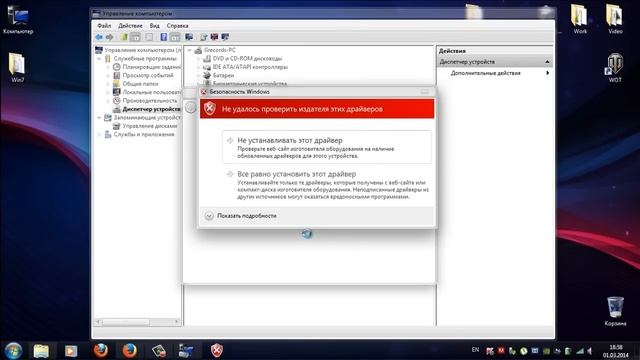Click the uninstall device toolbar icon
The image size is (640, 360).
(x=214, y=37)
